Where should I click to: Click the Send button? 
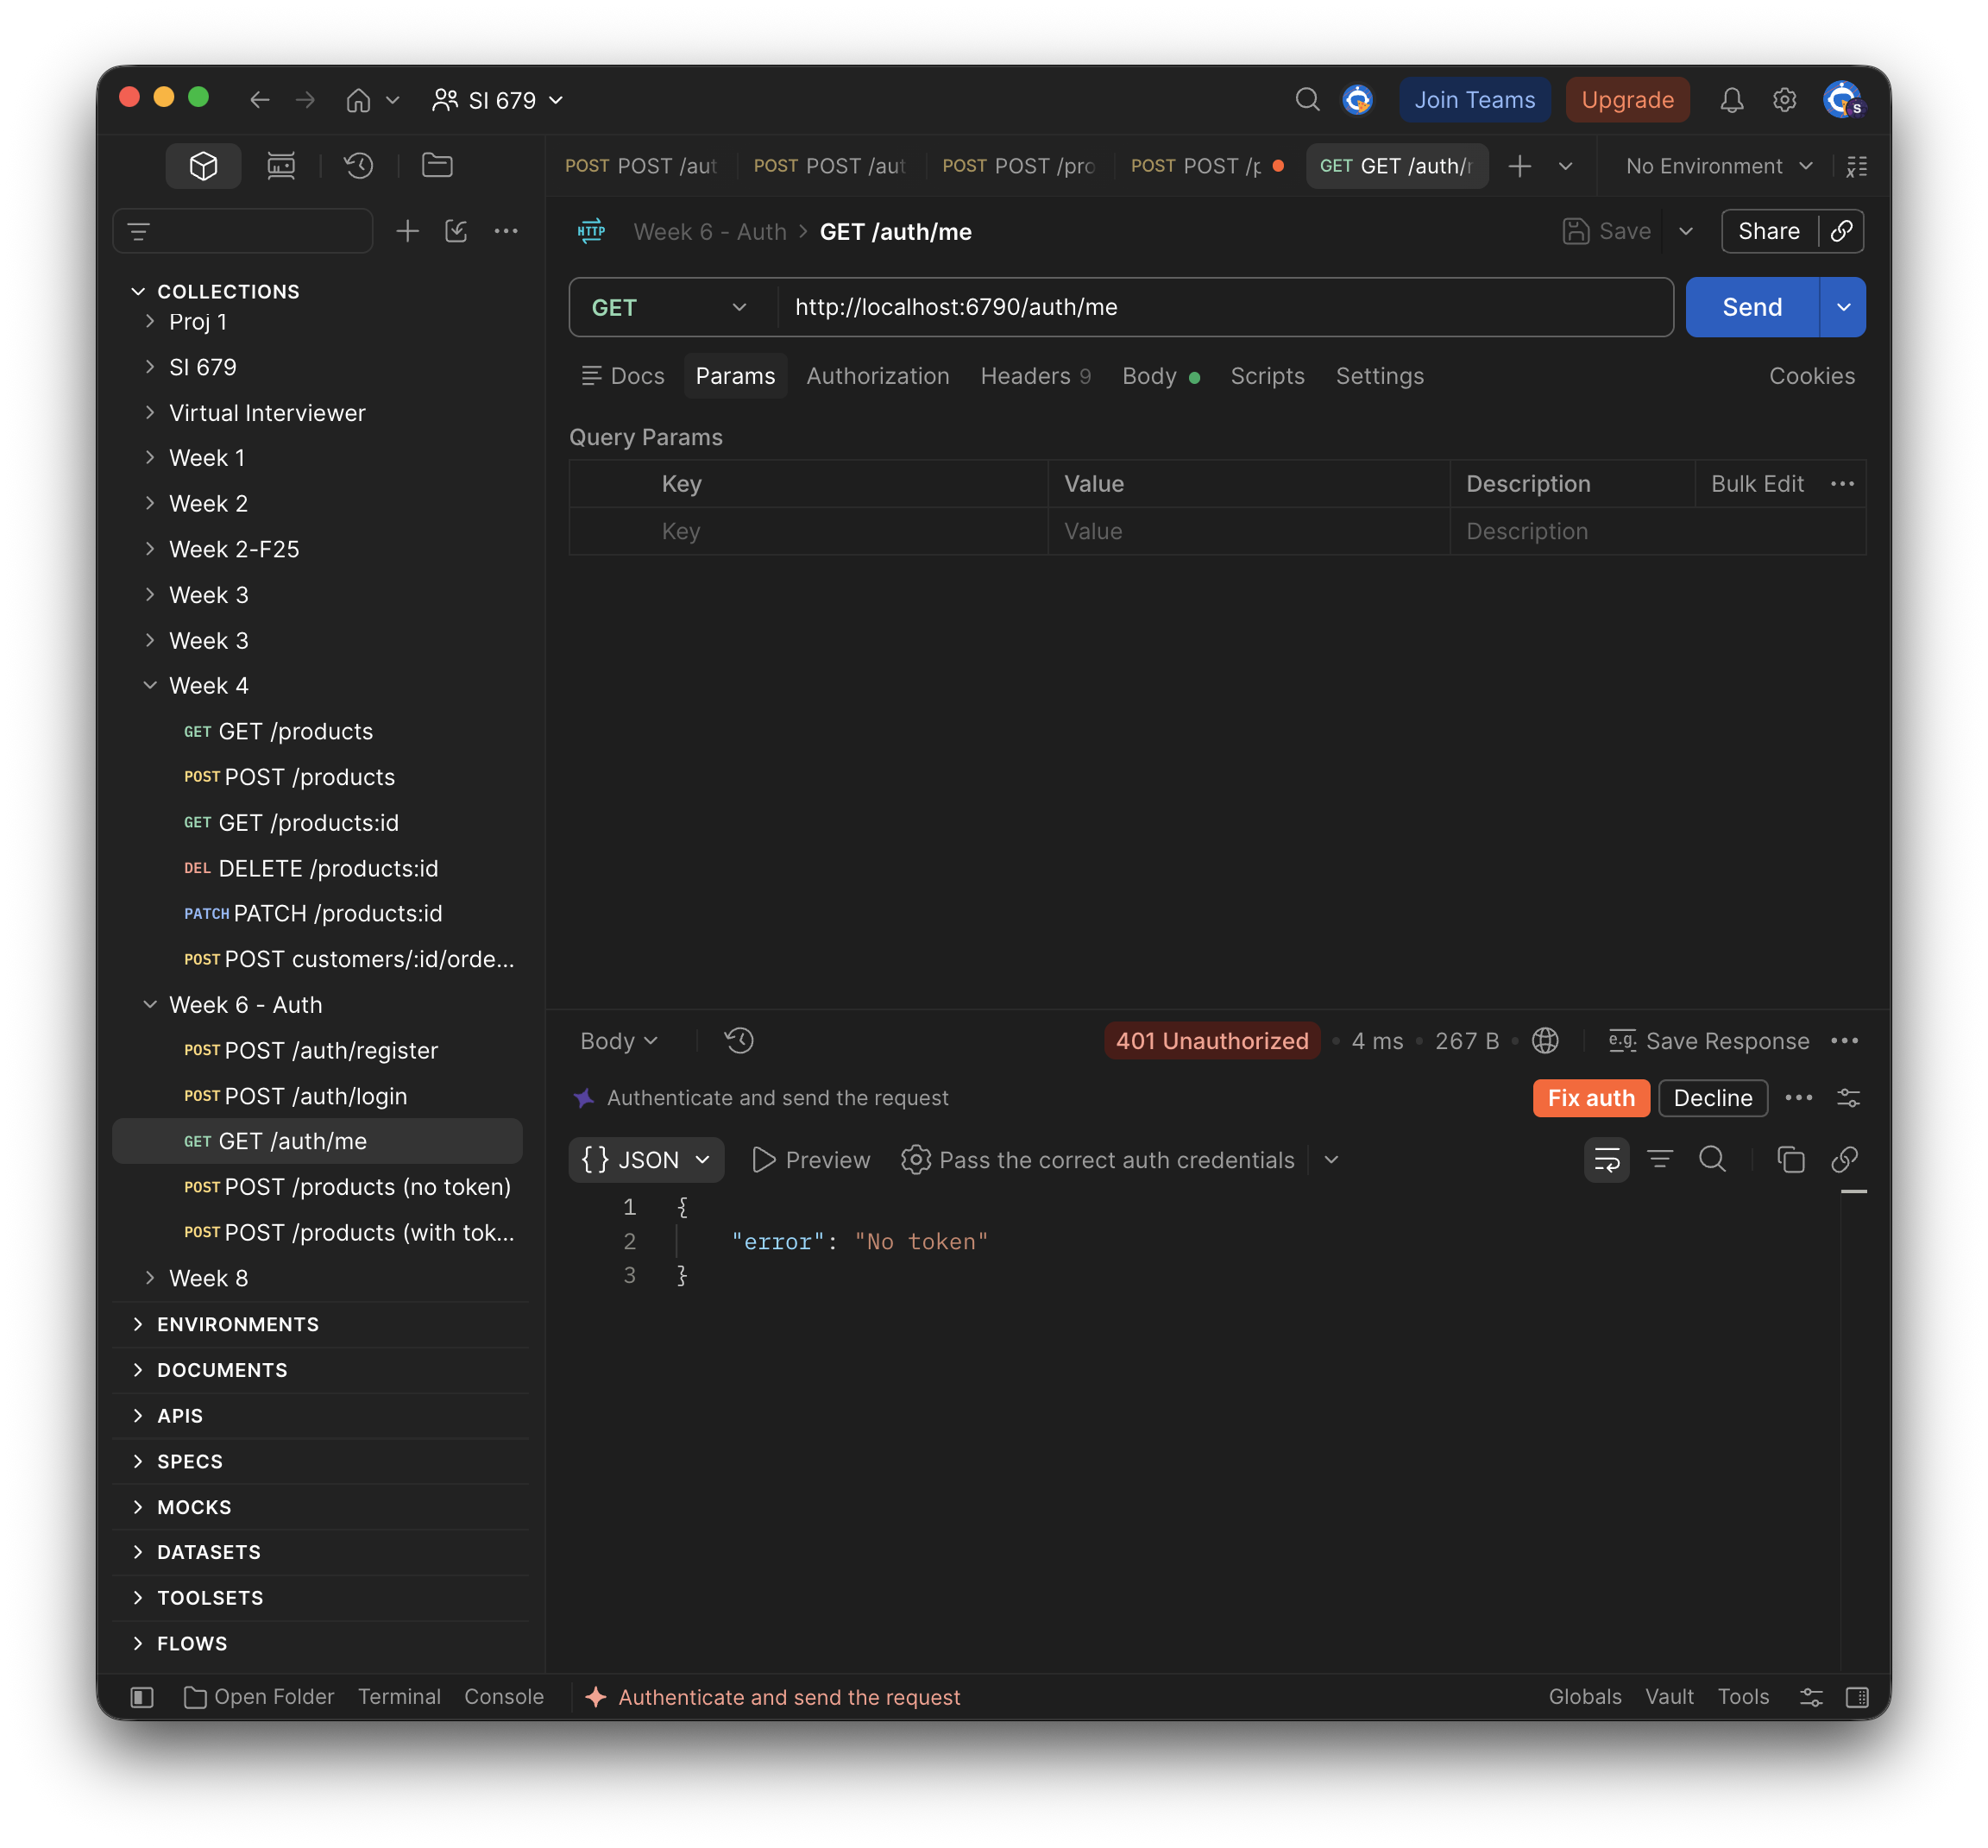click(x=1752, y=308)
